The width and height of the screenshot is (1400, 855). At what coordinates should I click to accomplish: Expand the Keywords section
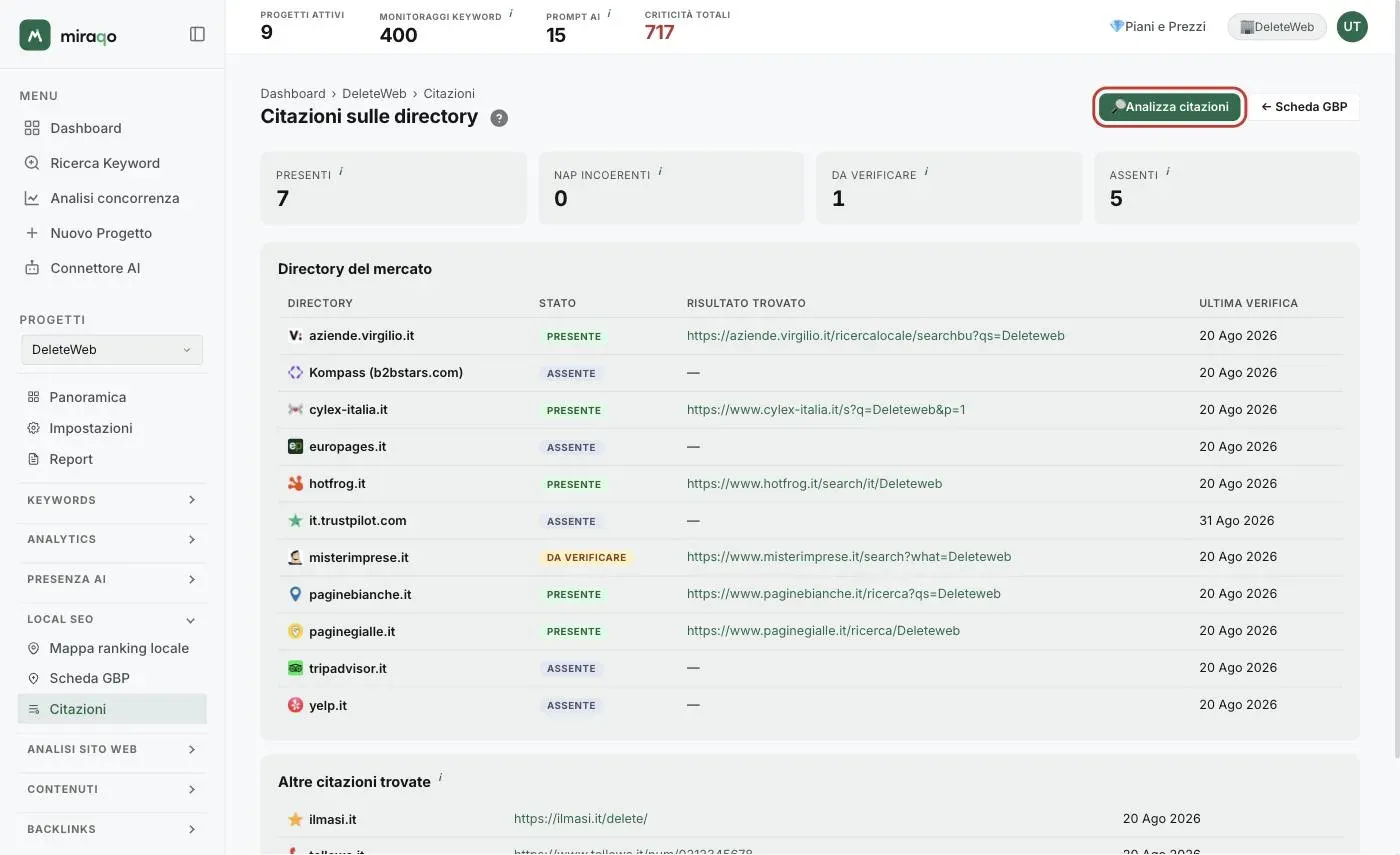[x=112, y=500]
